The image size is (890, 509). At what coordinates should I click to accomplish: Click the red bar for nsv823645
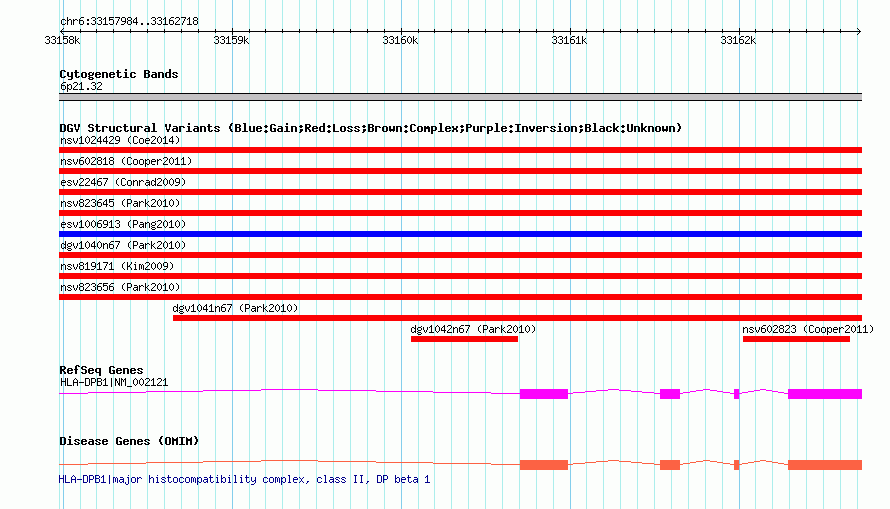pos(460,213)
